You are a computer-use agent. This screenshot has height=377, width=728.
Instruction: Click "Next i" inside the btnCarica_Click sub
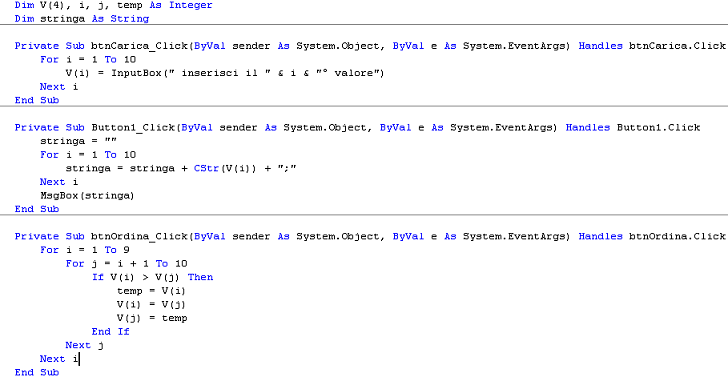click(x=59, y=87)
